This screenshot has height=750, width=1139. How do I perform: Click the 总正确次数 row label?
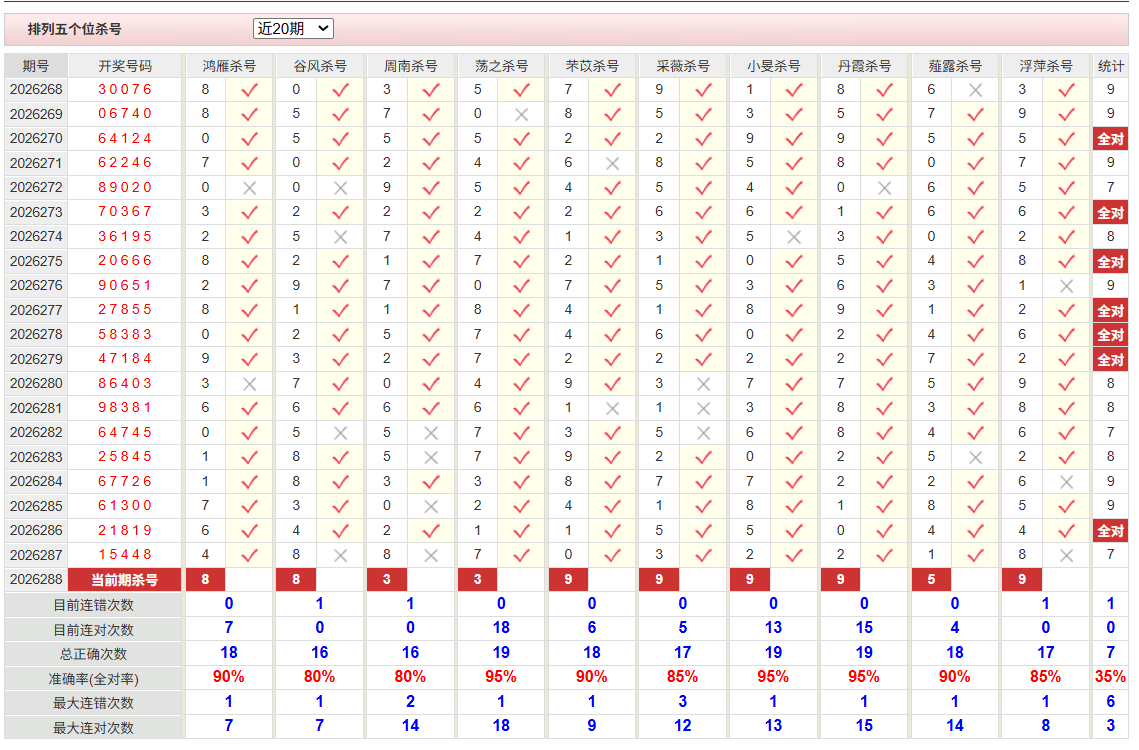pos(93,654)
